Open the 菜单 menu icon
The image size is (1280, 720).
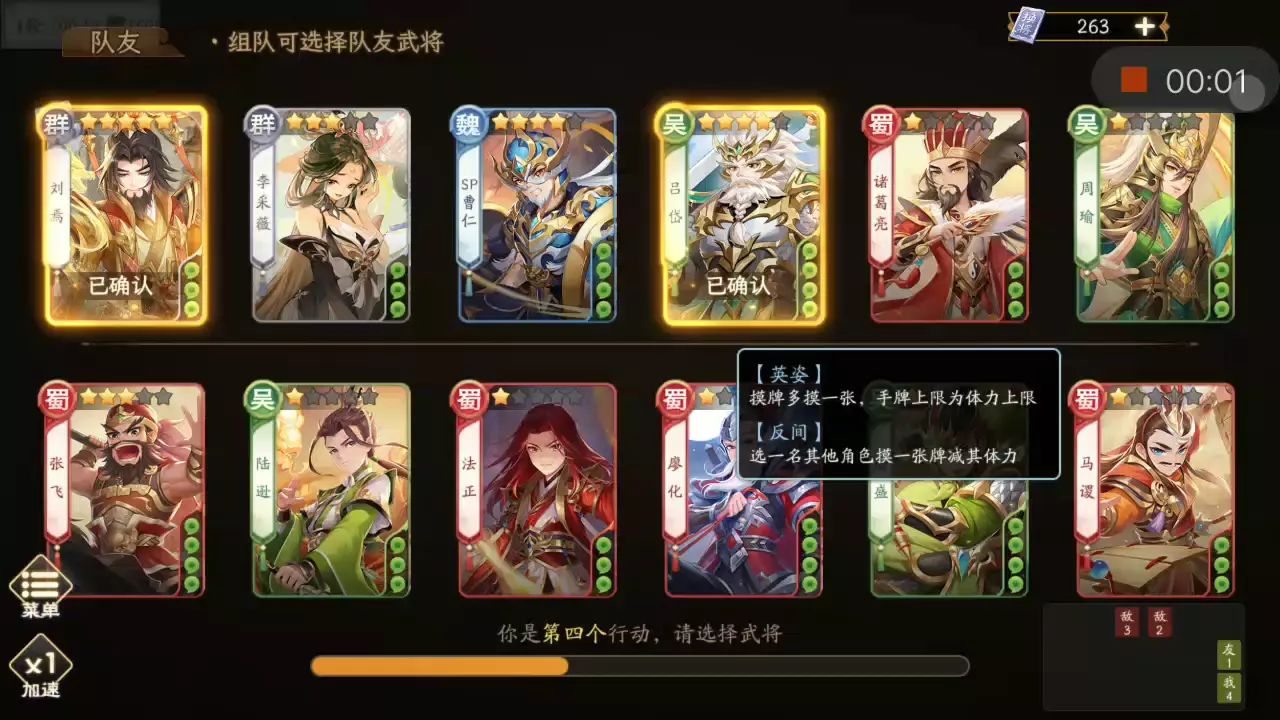[41, 587]
